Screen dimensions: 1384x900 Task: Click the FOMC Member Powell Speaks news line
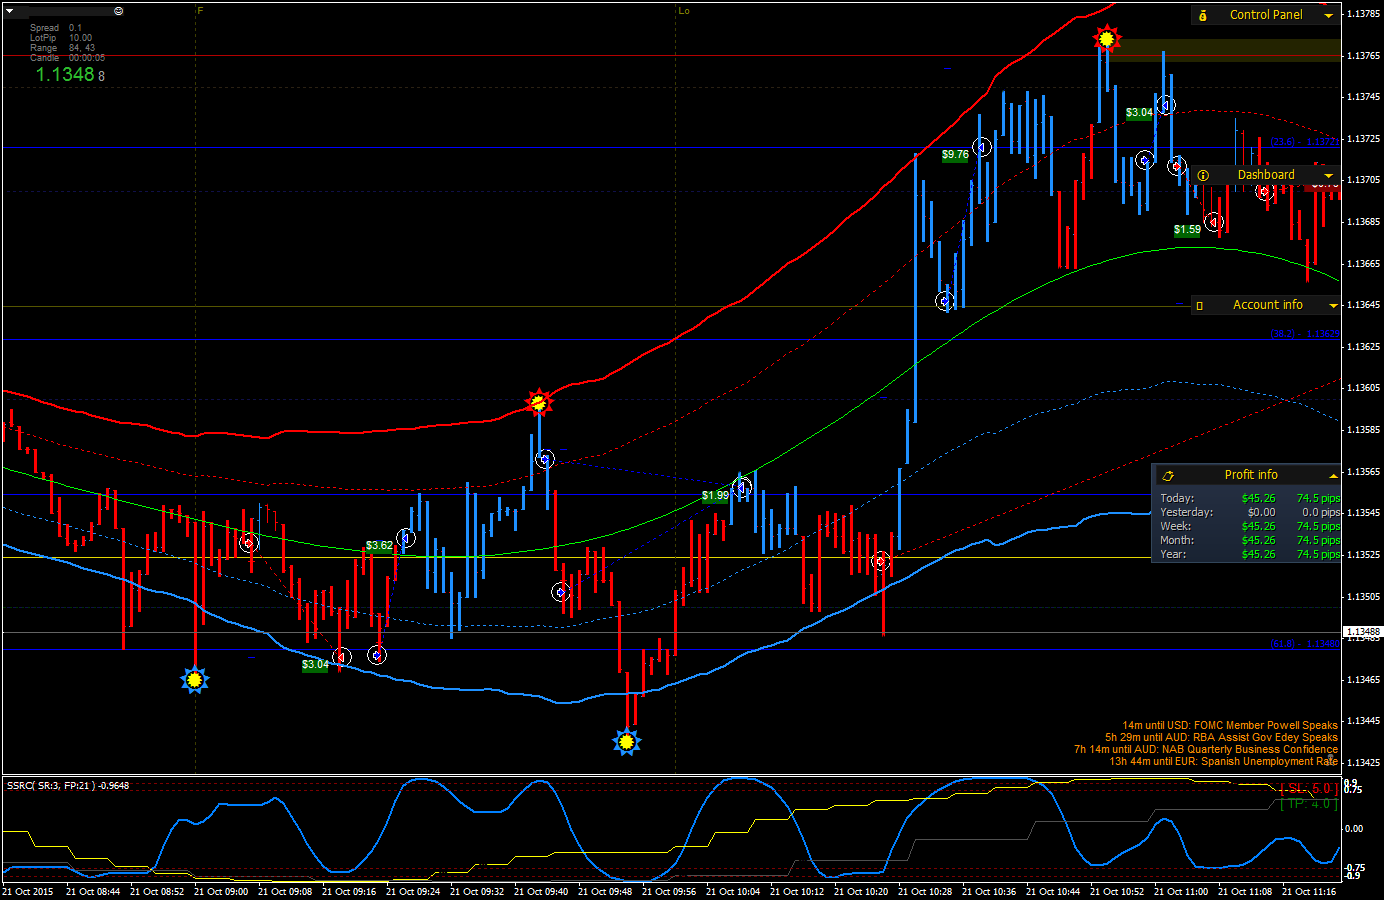point(1230,726)
